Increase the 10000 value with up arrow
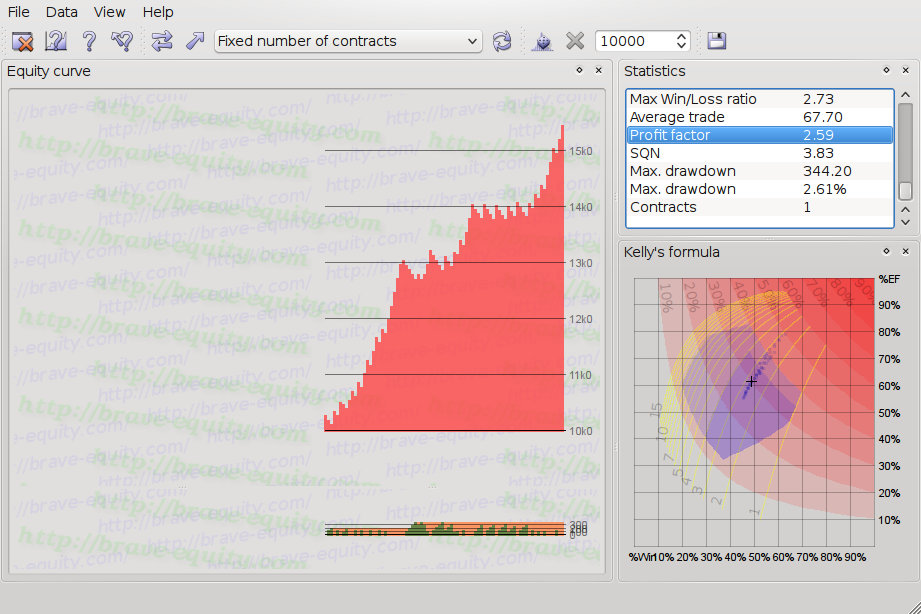The image size is (921, 614). [x=682, y=36]
